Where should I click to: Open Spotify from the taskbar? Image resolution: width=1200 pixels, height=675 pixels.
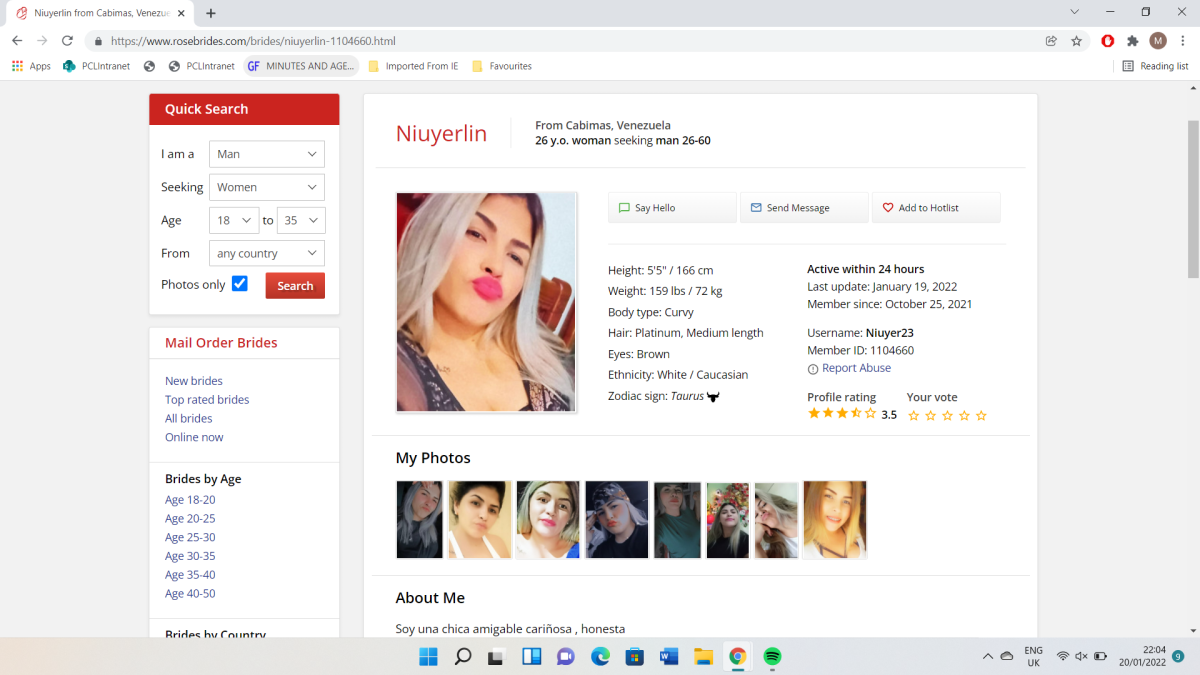(x=772, y=656)
